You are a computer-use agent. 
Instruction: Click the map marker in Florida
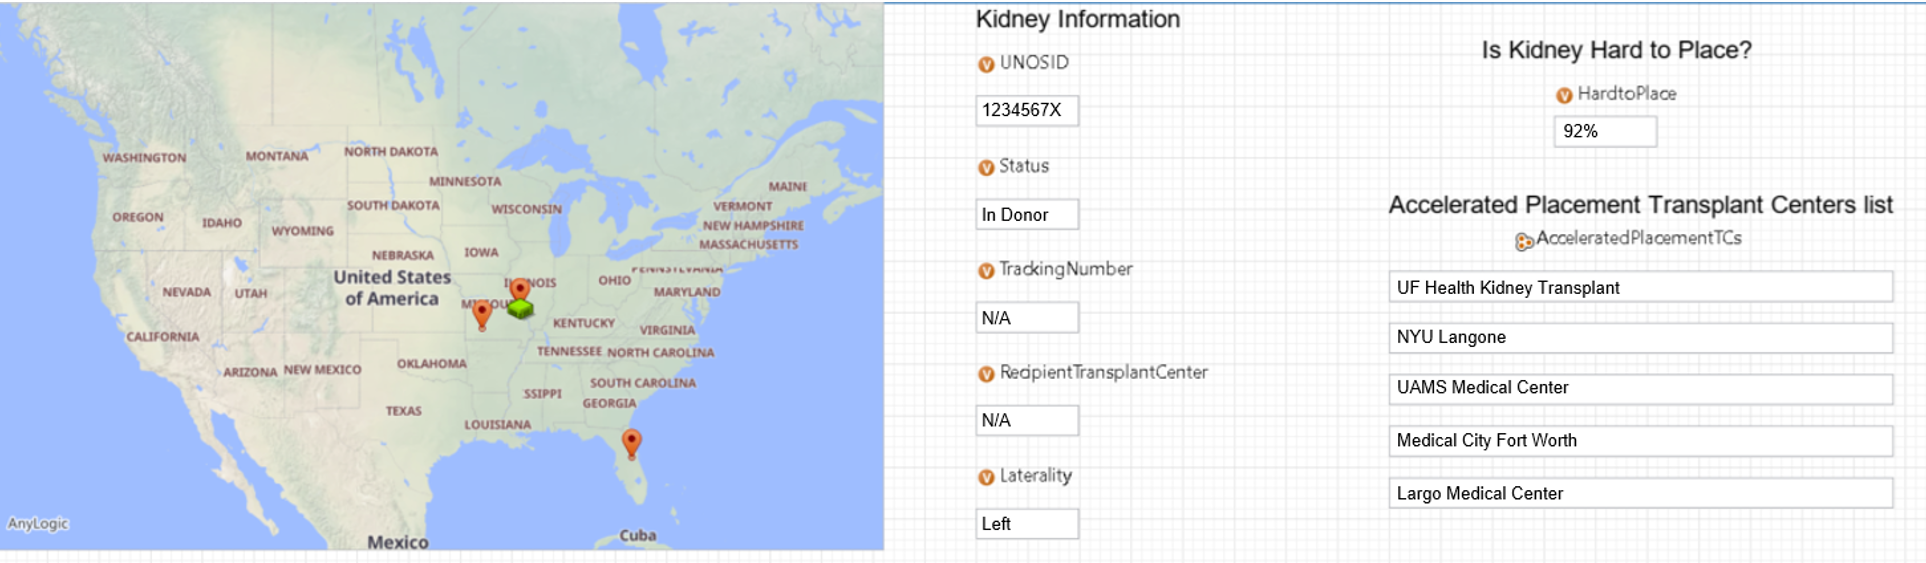[x=631, y=442]
